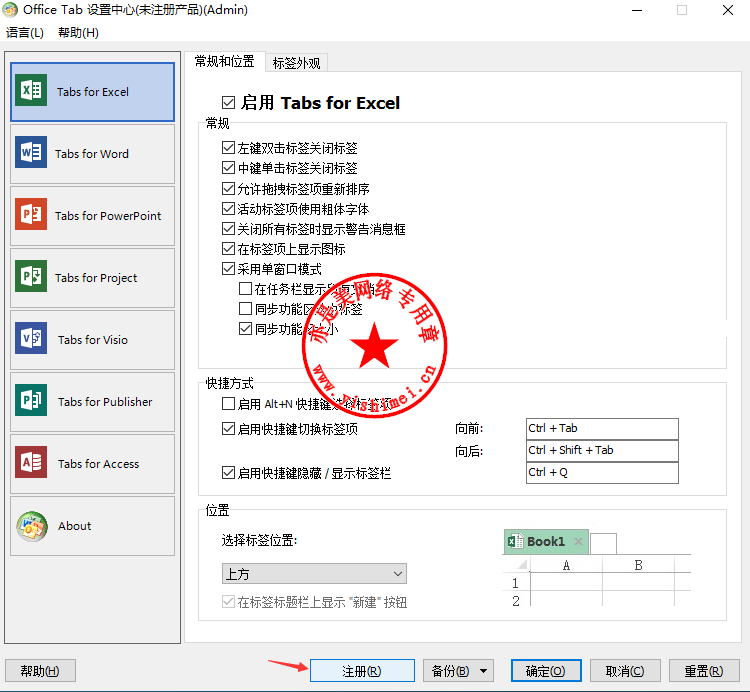This screenshot has width=750, height=692.
Task: Toggle 启用快捷键隐藏/显示标签栏 checkbox
Action: [x=229, y=473]
